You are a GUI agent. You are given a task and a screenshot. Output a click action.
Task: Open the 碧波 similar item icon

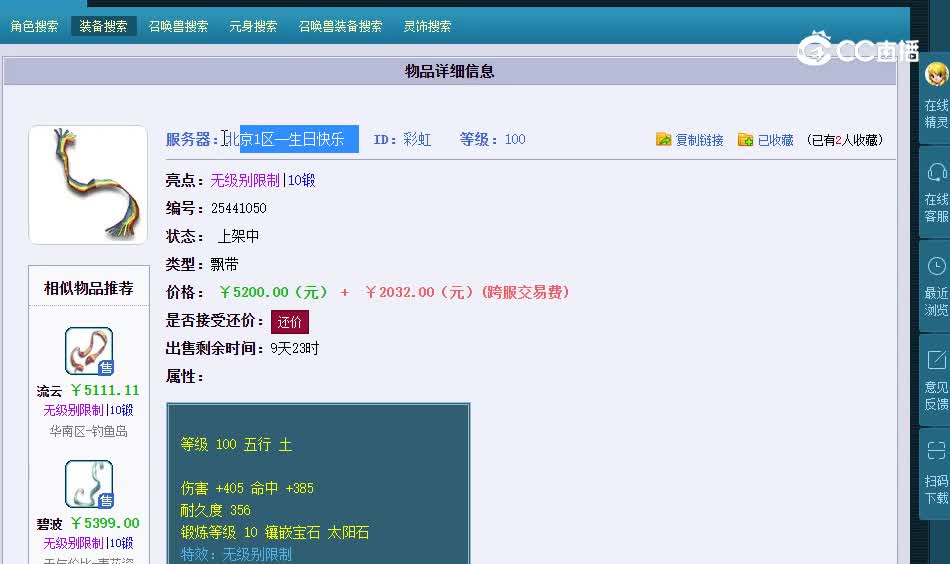89,484
